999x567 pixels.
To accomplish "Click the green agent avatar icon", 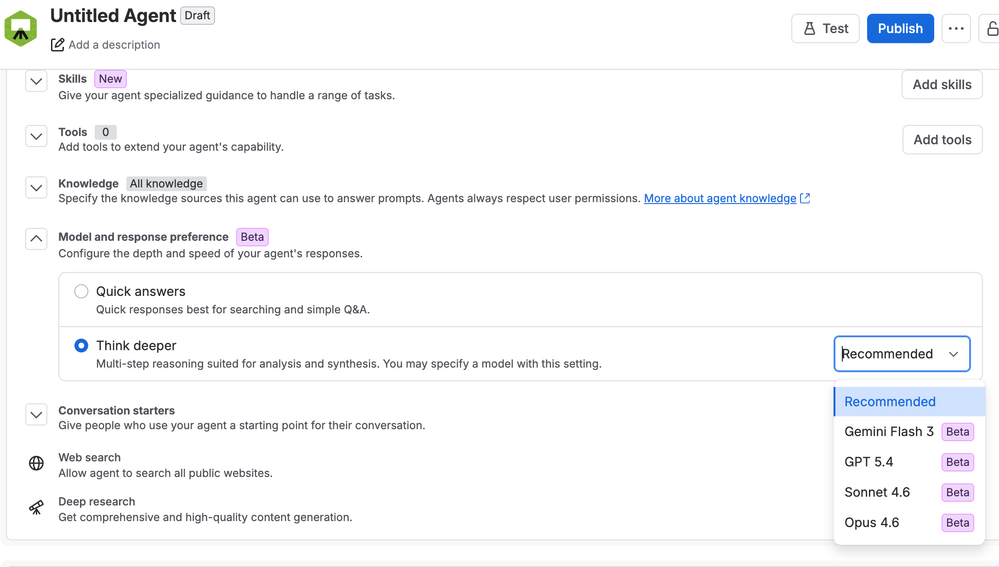I will click(x=20, y=29).
